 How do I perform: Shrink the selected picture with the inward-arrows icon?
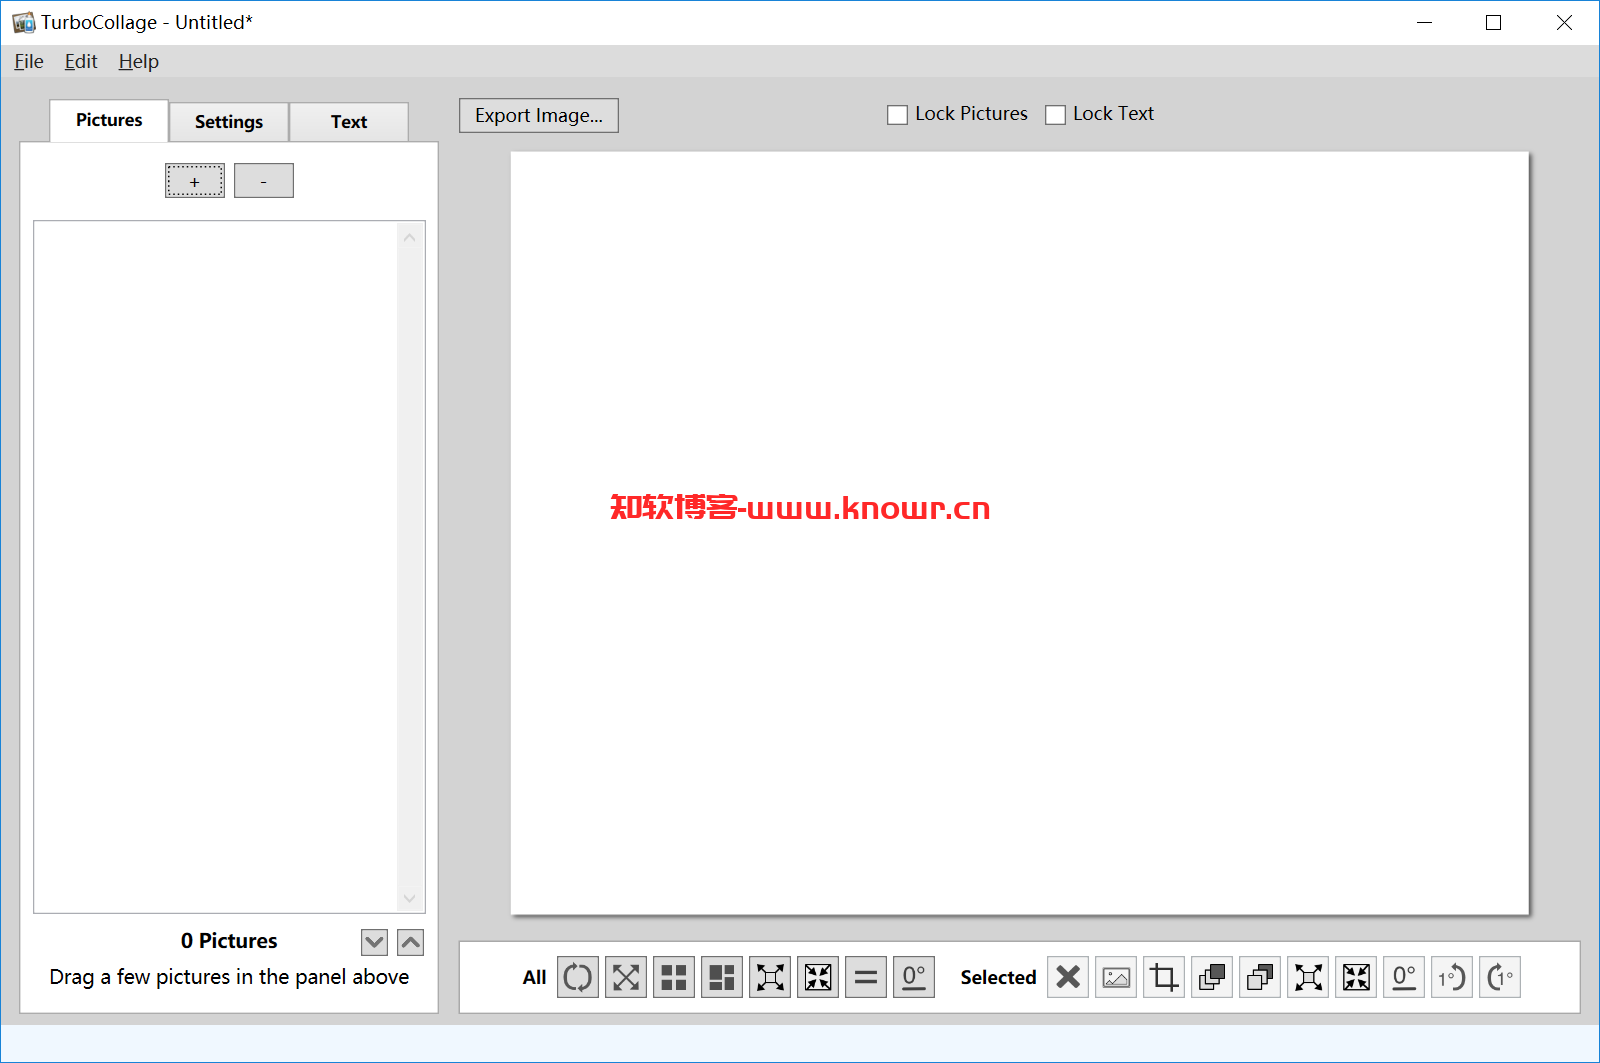coord(1356,977)
